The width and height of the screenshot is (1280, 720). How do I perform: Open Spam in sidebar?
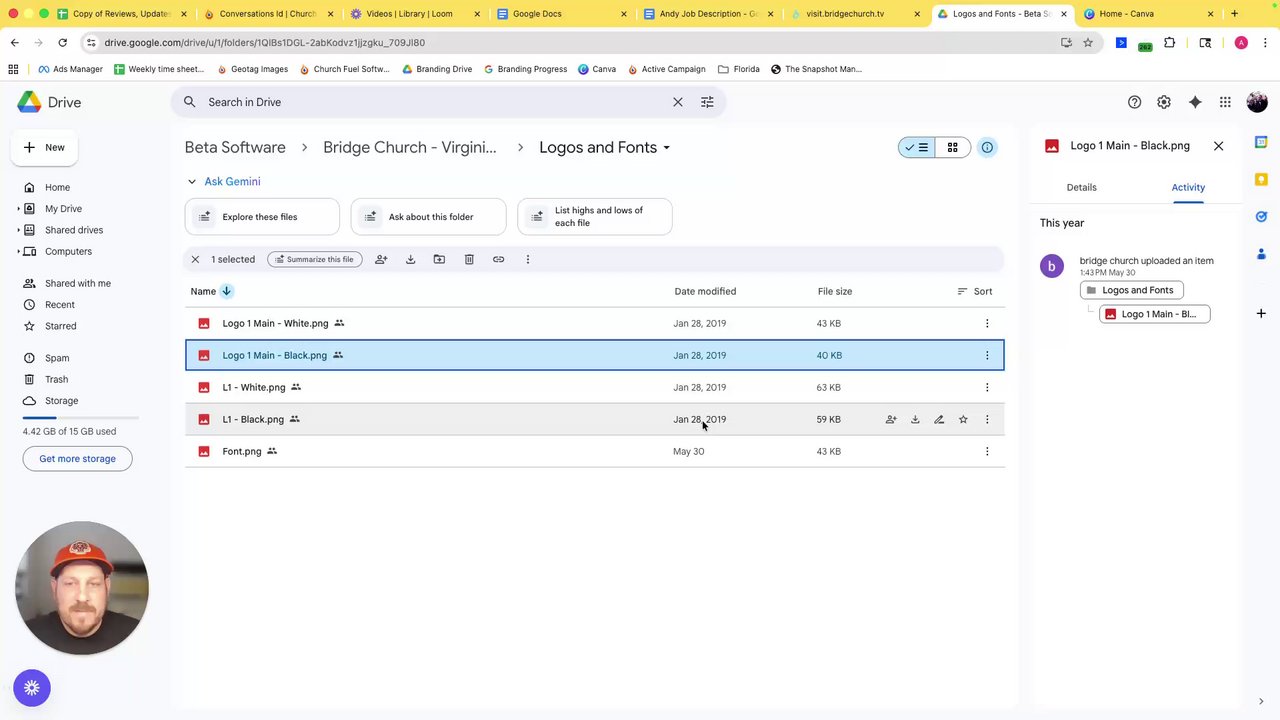click(57, 358)
